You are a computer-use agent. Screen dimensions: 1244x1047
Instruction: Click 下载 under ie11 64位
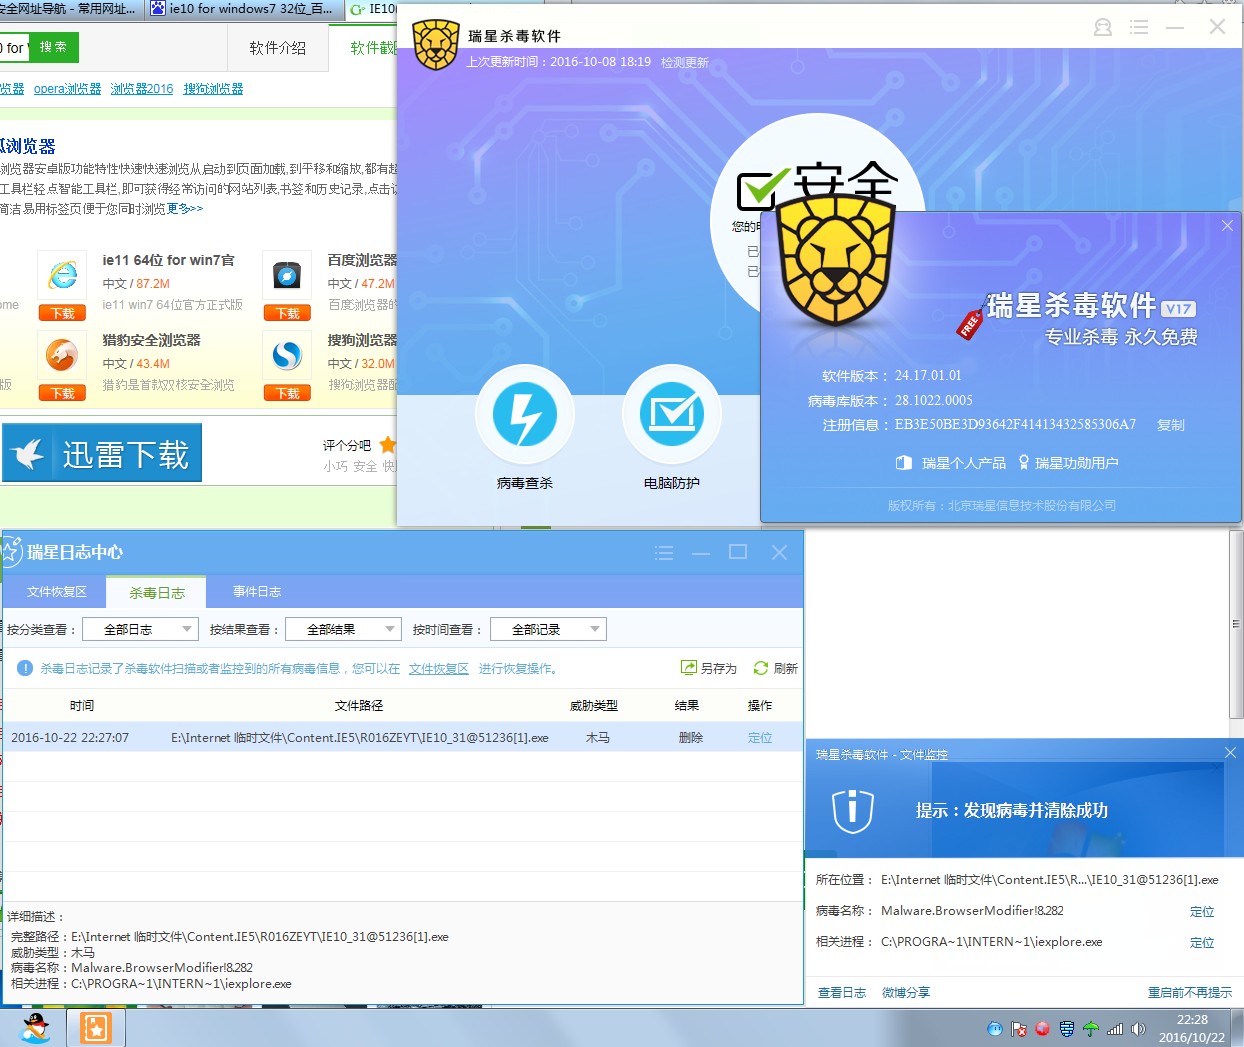(x=62, y=313)
